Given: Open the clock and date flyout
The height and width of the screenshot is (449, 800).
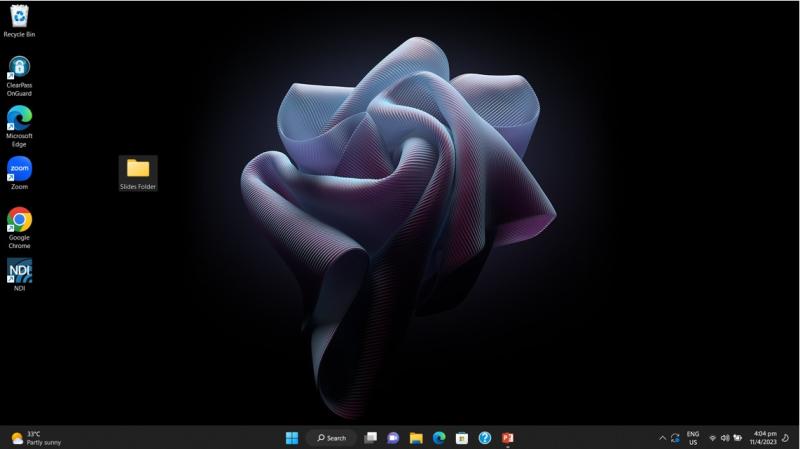Looking at the screenshot, I should (763, 438).
